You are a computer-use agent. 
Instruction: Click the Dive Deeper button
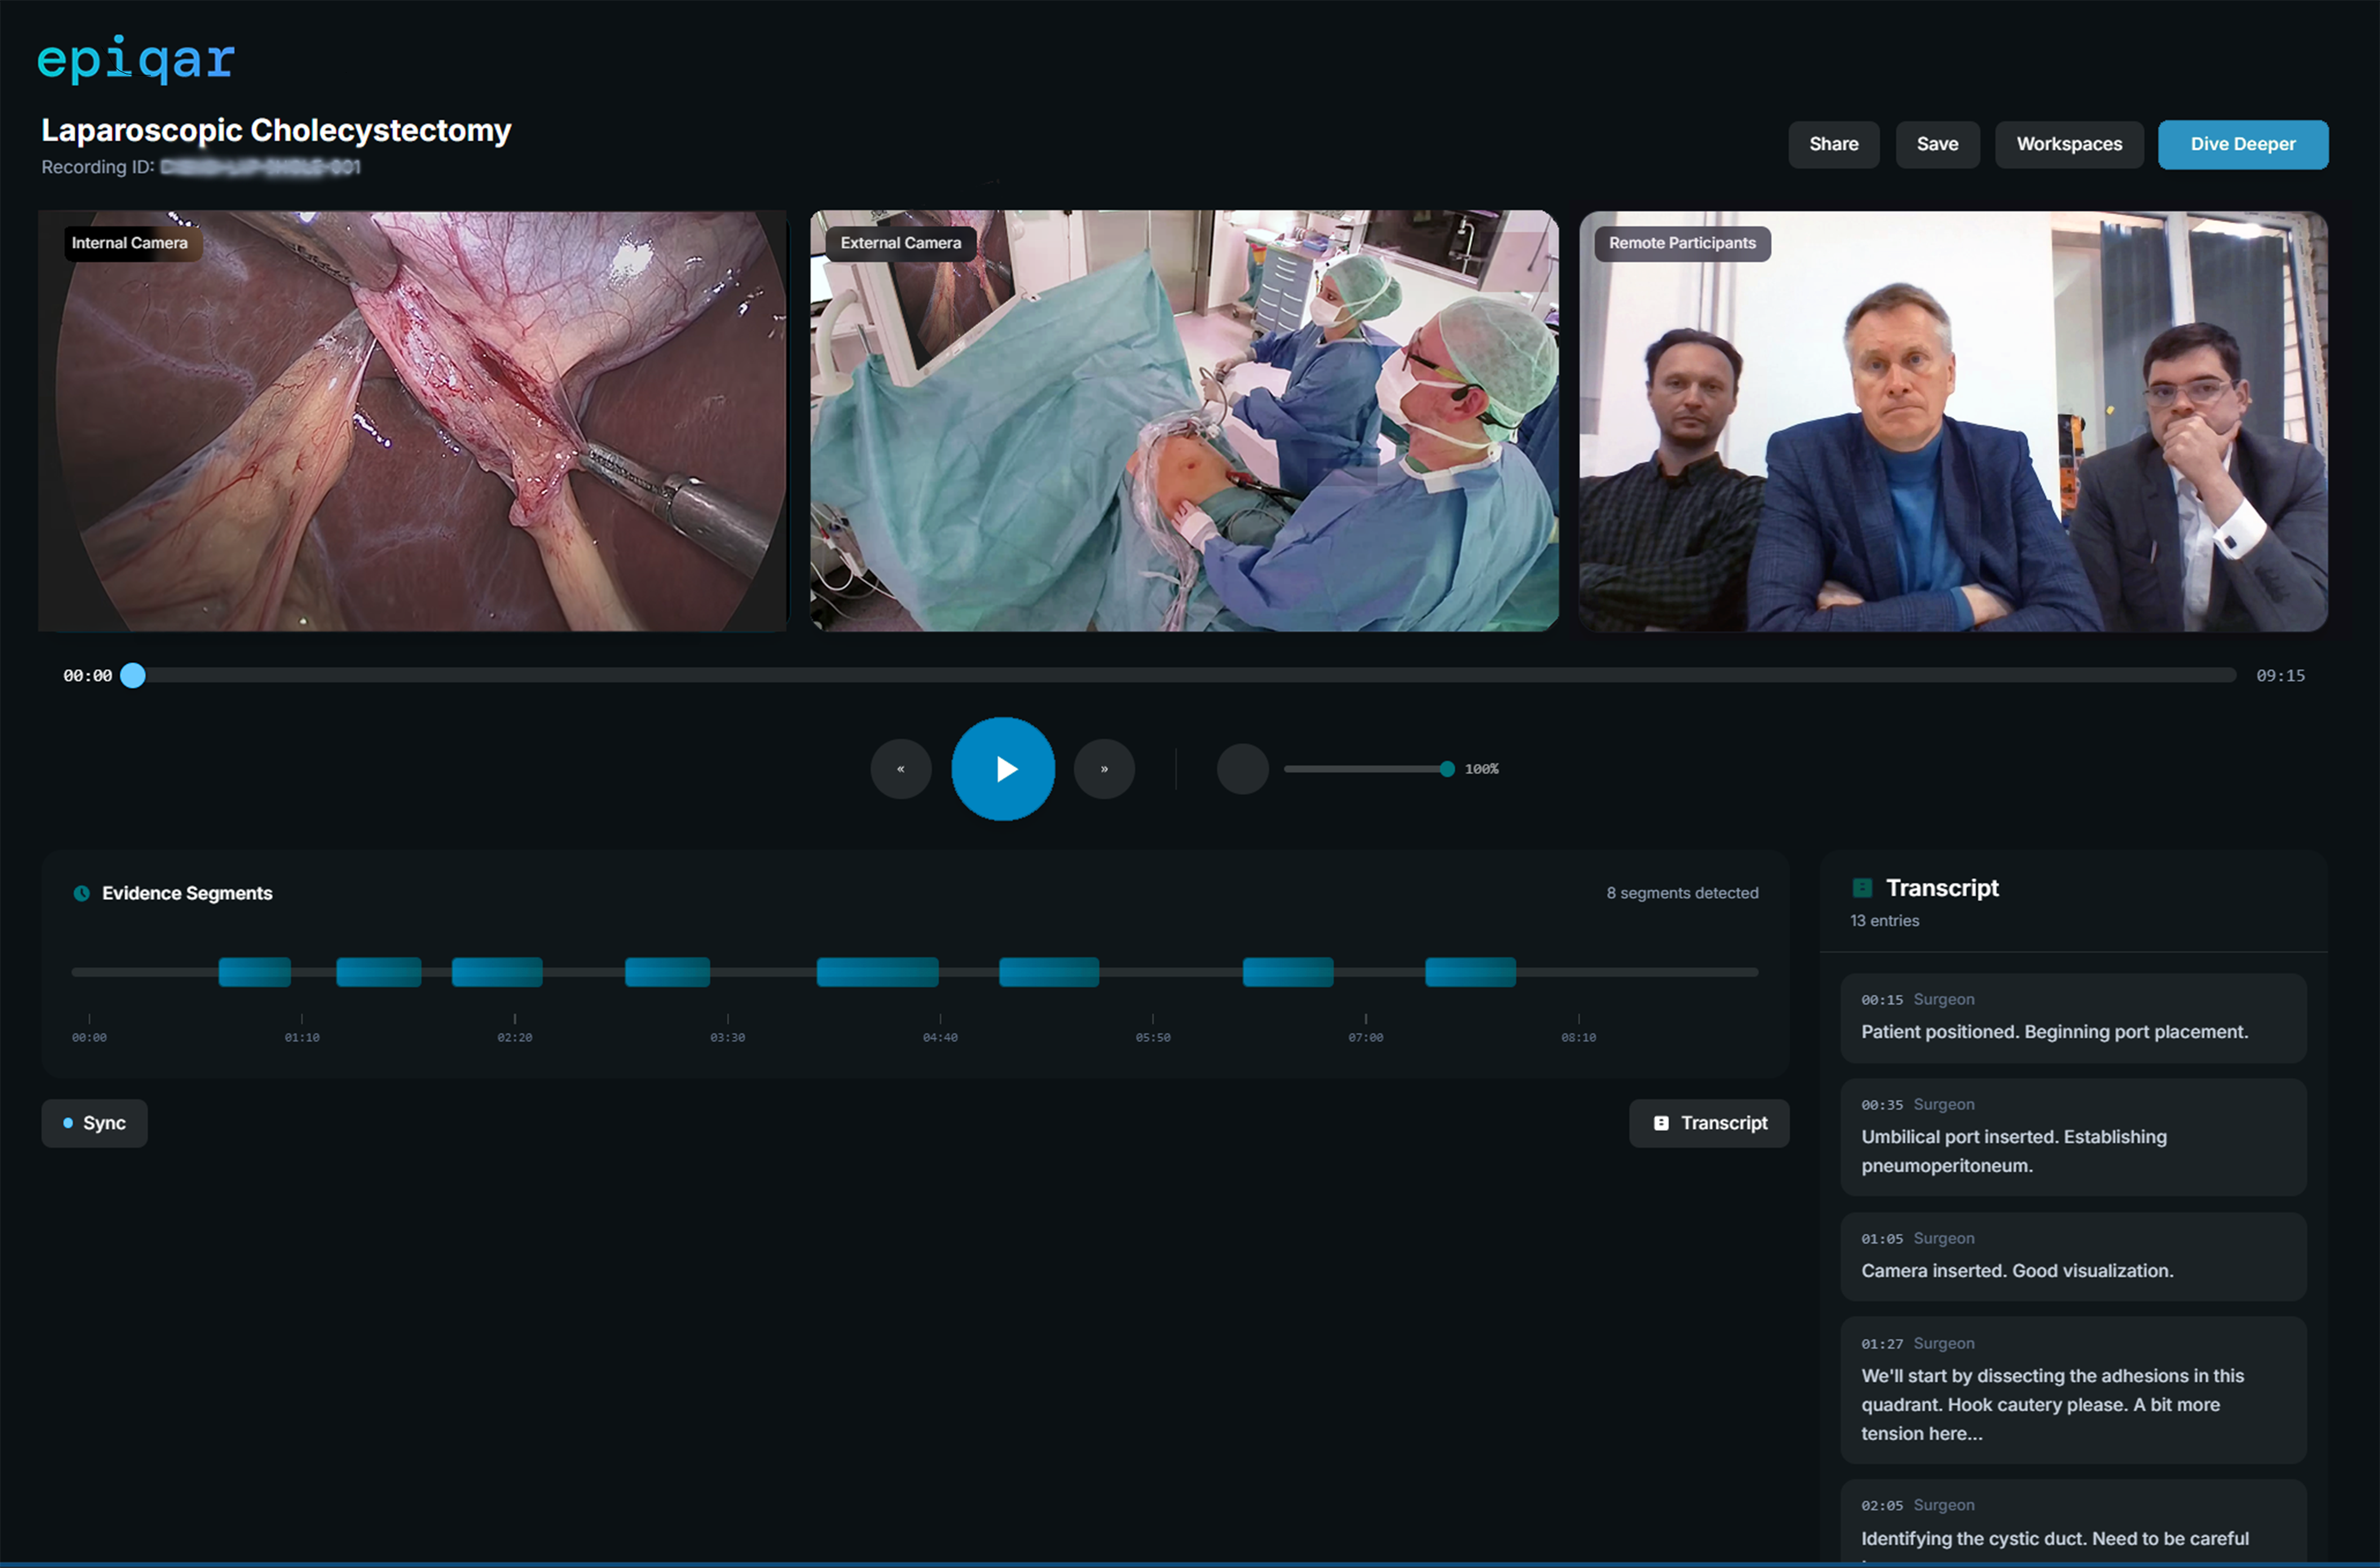click(x=2243, y=144)
